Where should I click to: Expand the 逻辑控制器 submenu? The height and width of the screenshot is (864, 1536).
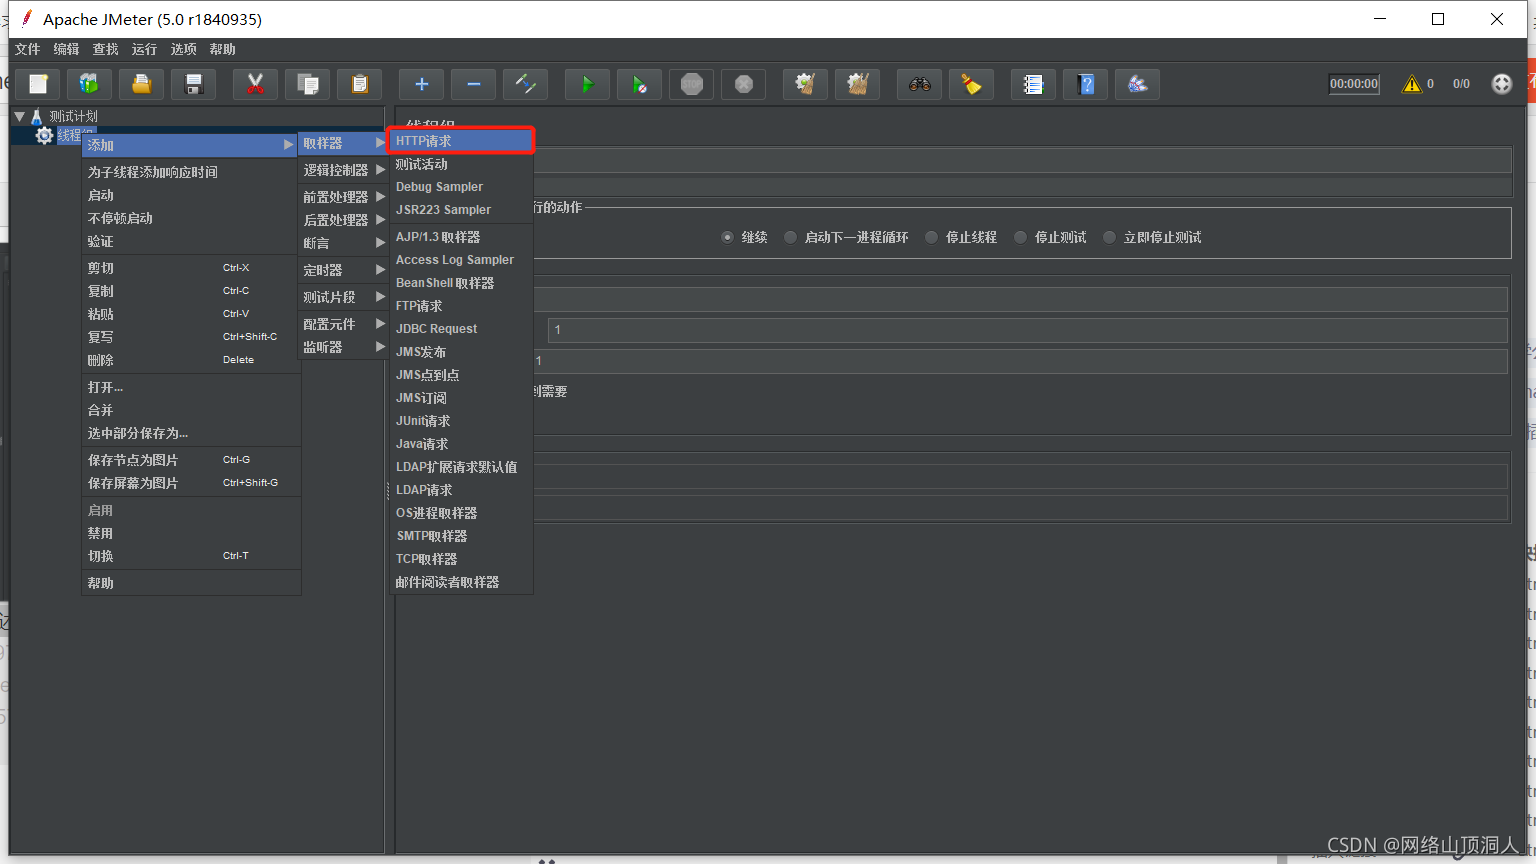[x=343, y=170]
